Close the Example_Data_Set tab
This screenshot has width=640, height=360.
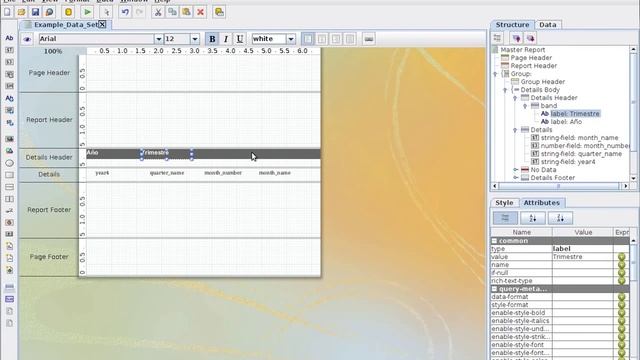click(102, 24)
